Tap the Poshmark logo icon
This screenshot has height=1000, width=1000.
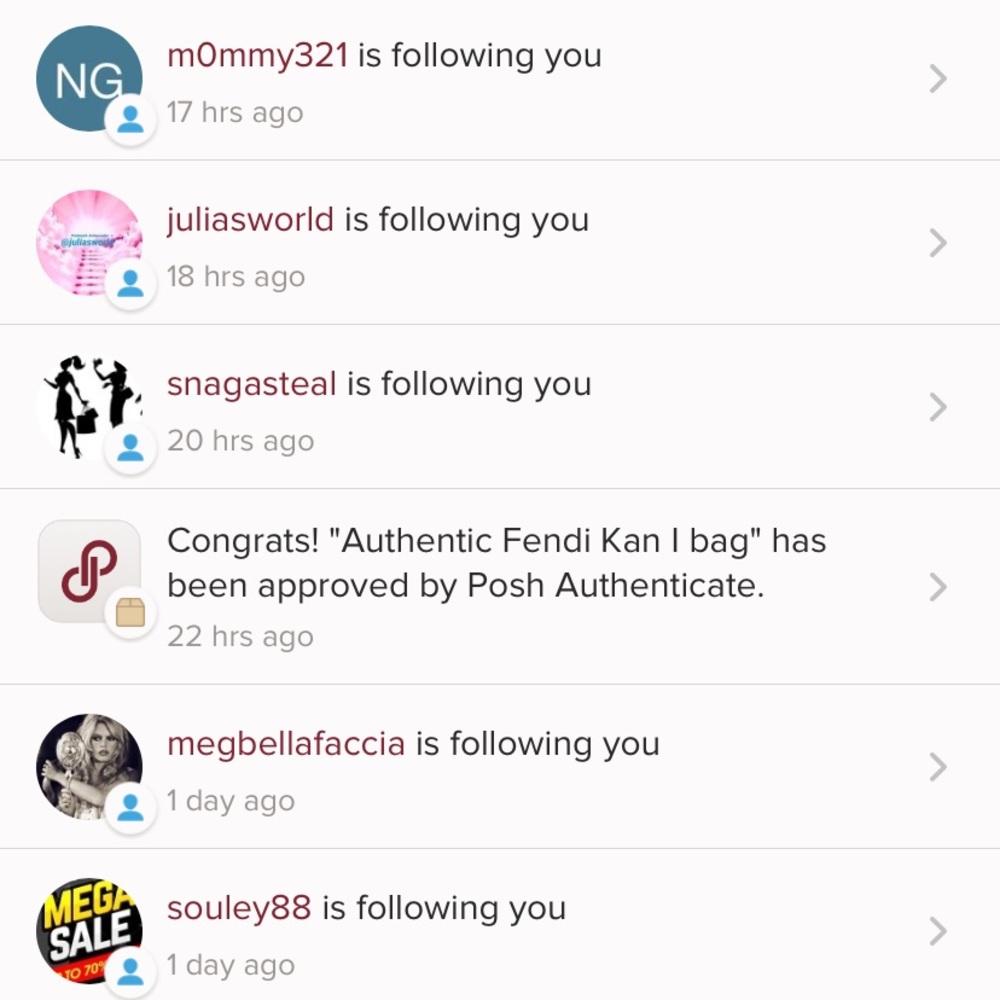coord(89,571)
